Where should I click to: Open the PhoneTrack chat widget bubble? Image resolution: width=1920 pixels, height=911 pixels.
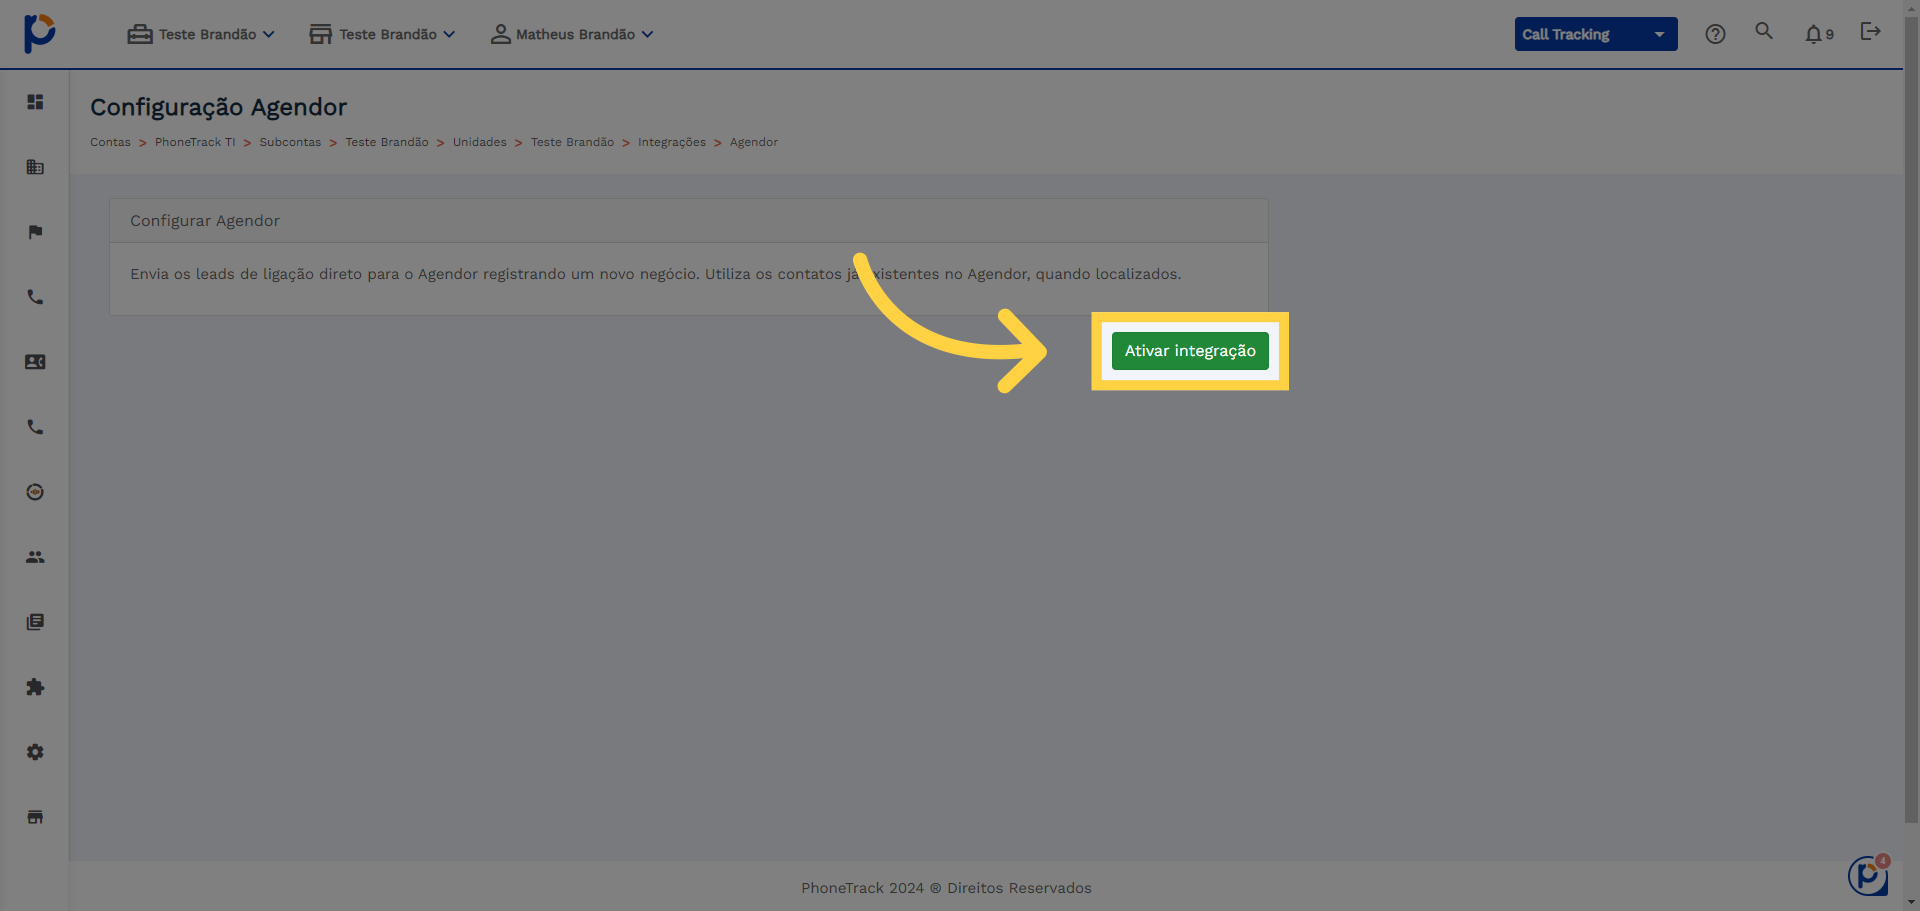(1868, 875)
